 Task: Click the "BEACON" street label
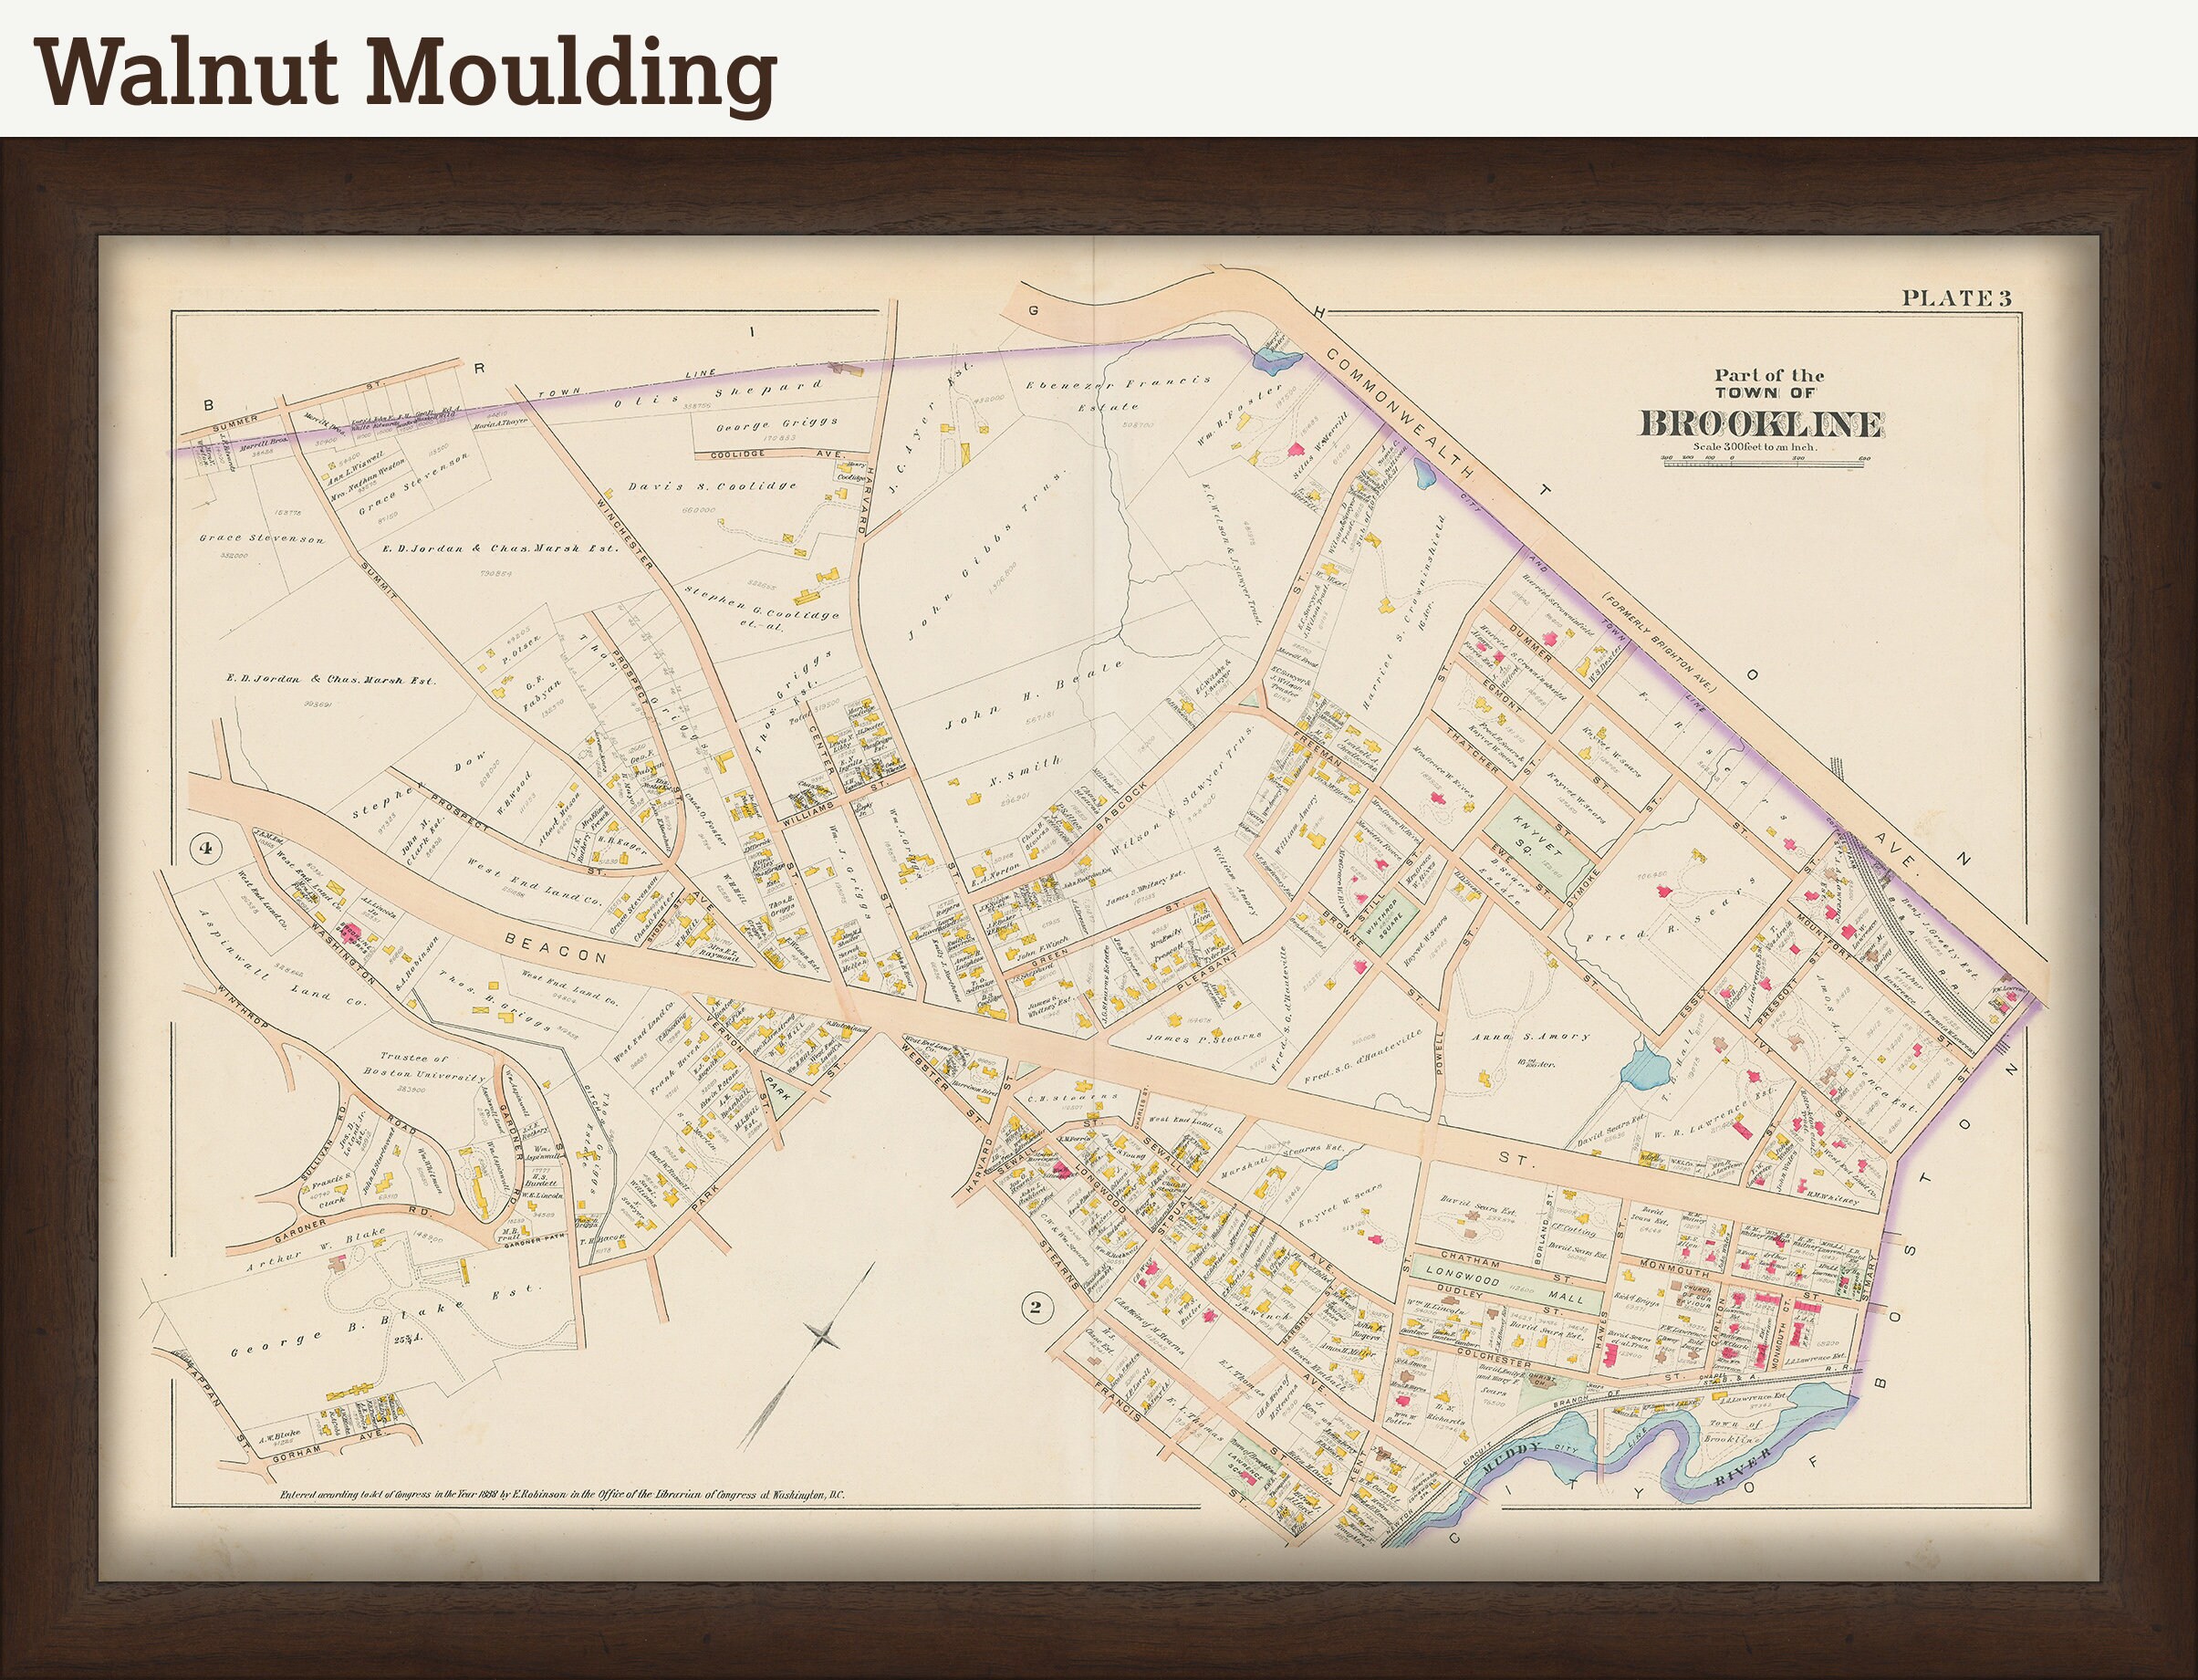[x=555, y=948]
